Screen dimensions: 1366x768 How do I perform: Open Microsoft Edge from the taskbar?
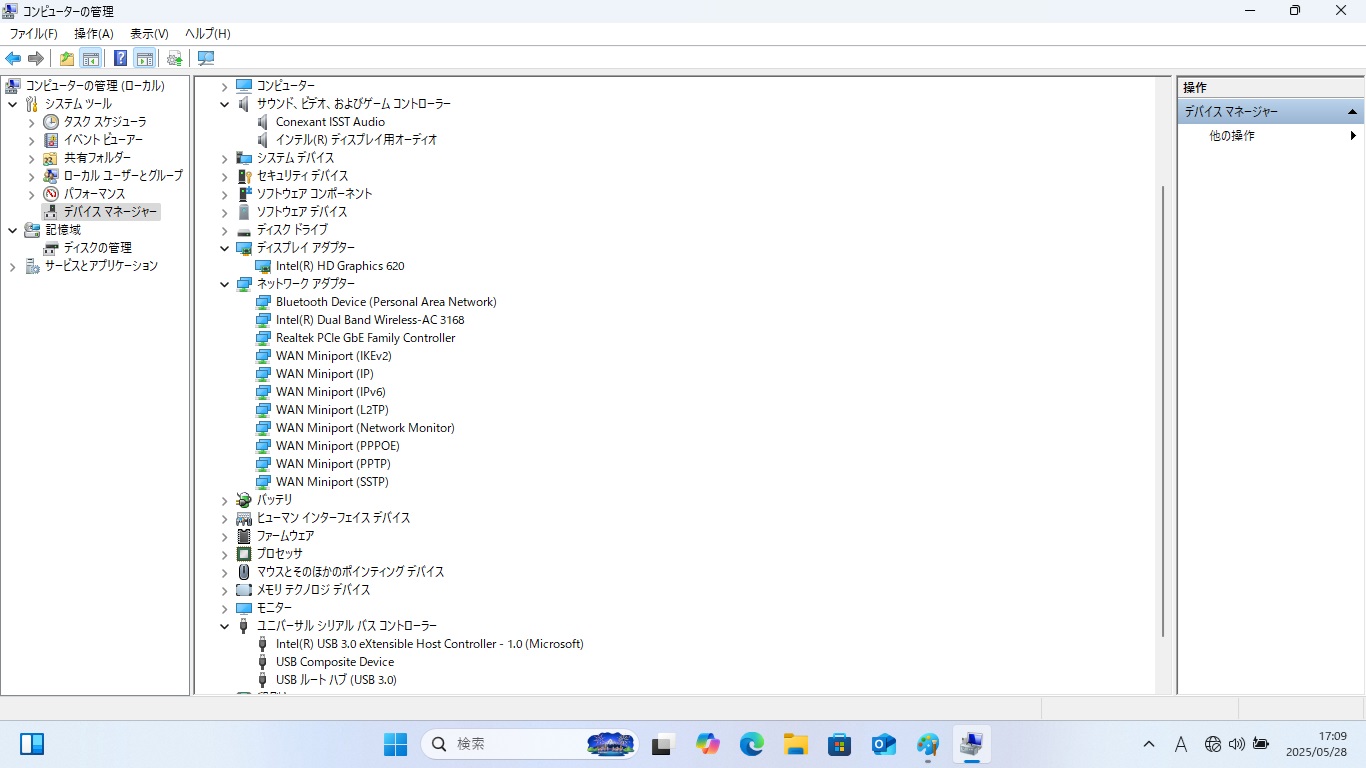(x=752, y=744)
